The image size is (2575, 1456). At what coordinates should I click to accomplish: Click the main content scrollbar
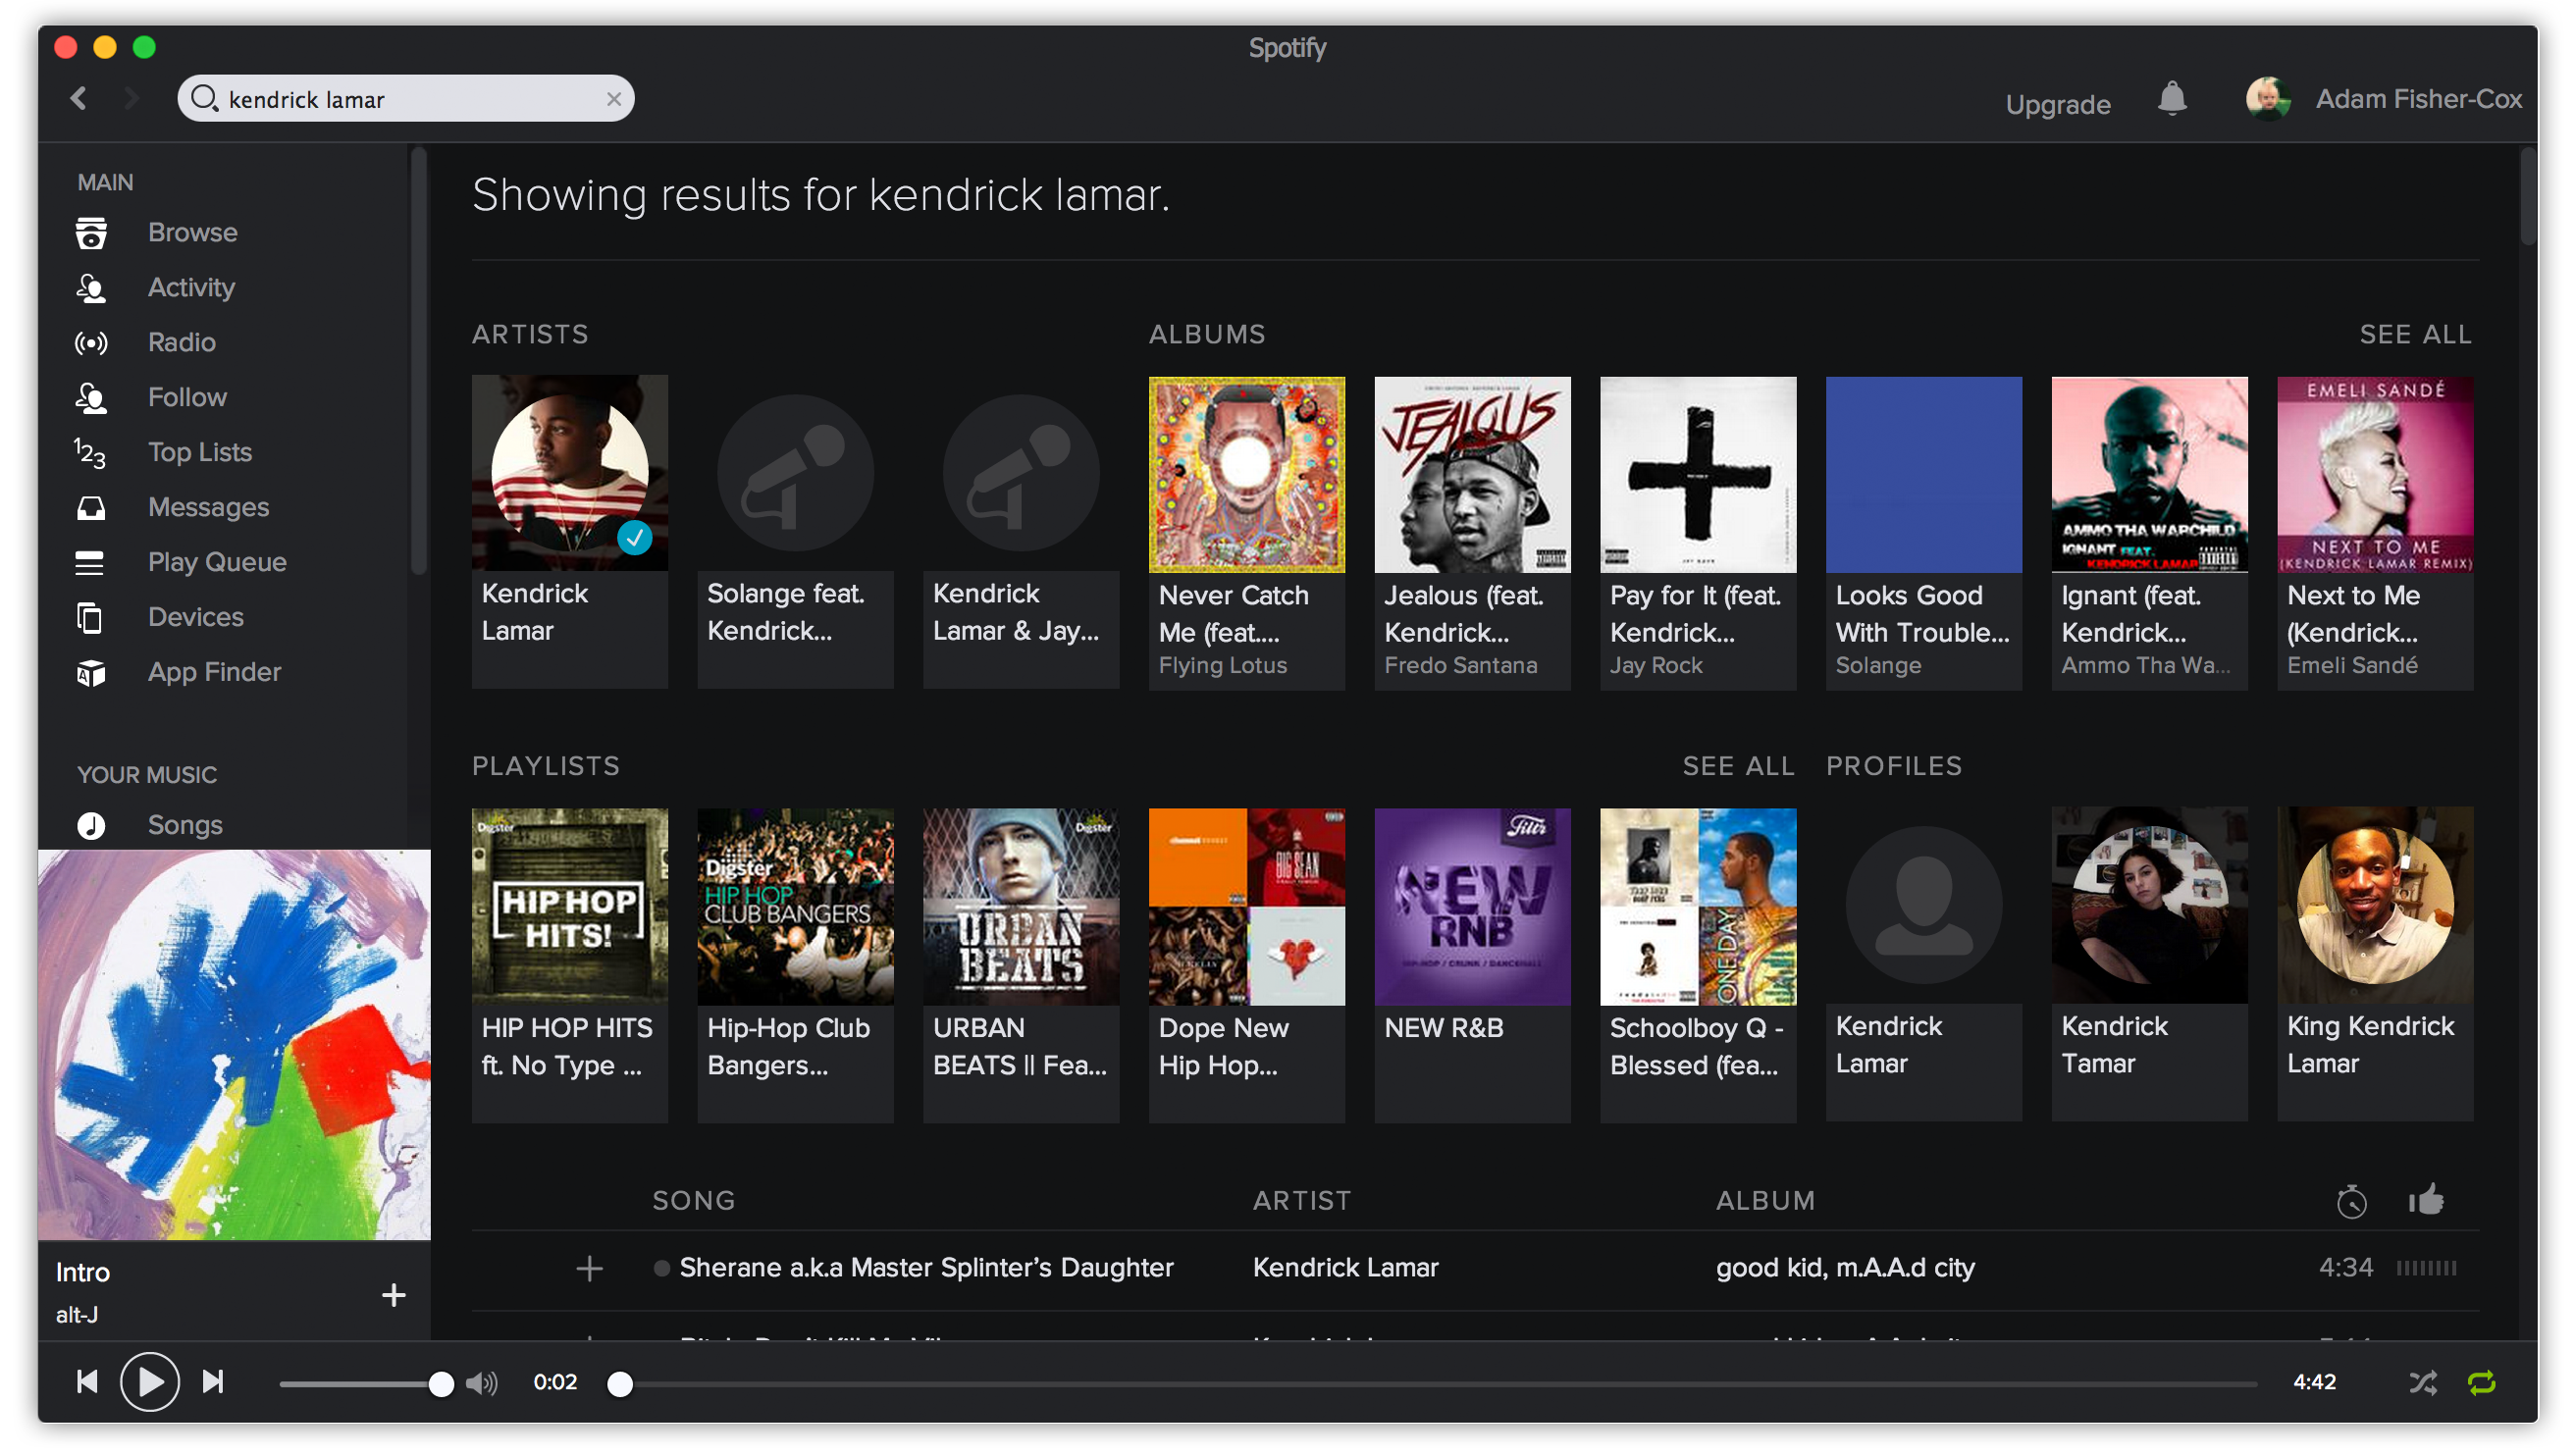tap(2528, 198)
